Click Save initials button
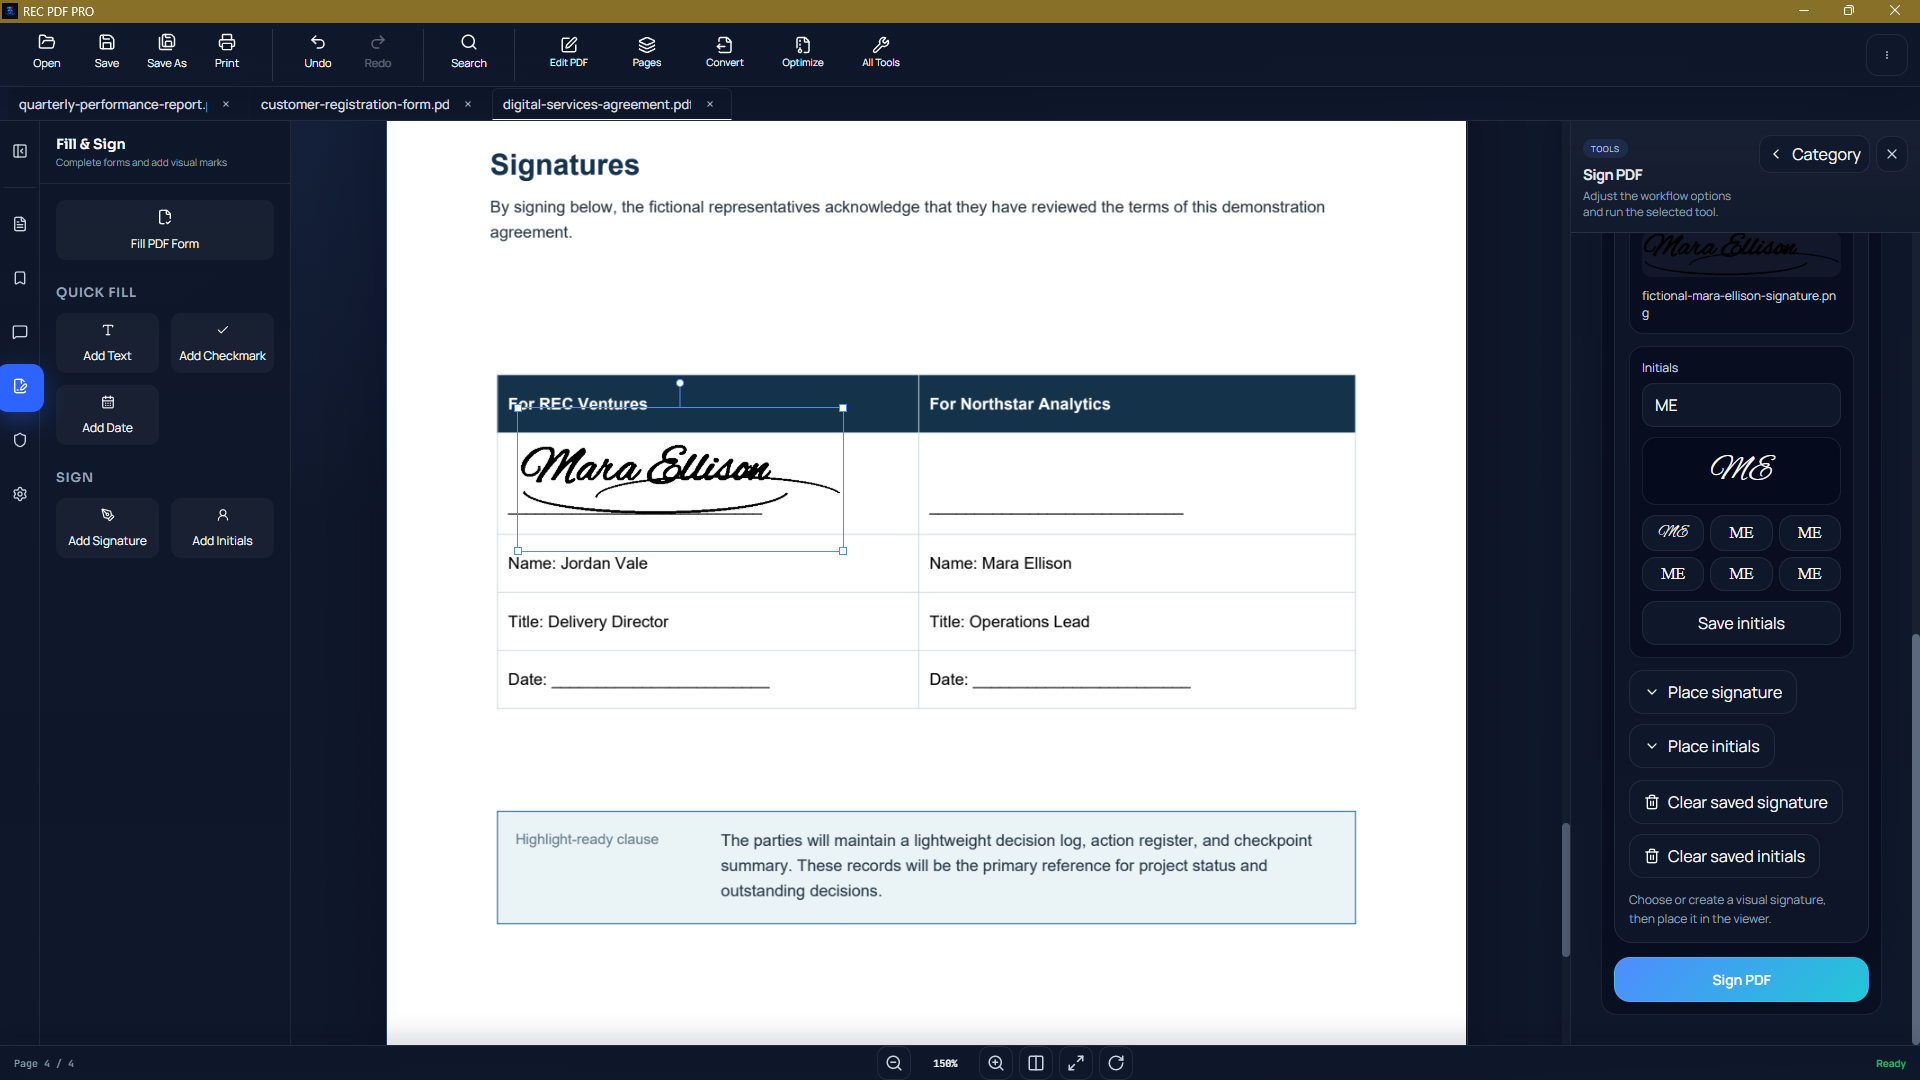This screenshot has height=1080, width=1920. [x=1741, y=623]
